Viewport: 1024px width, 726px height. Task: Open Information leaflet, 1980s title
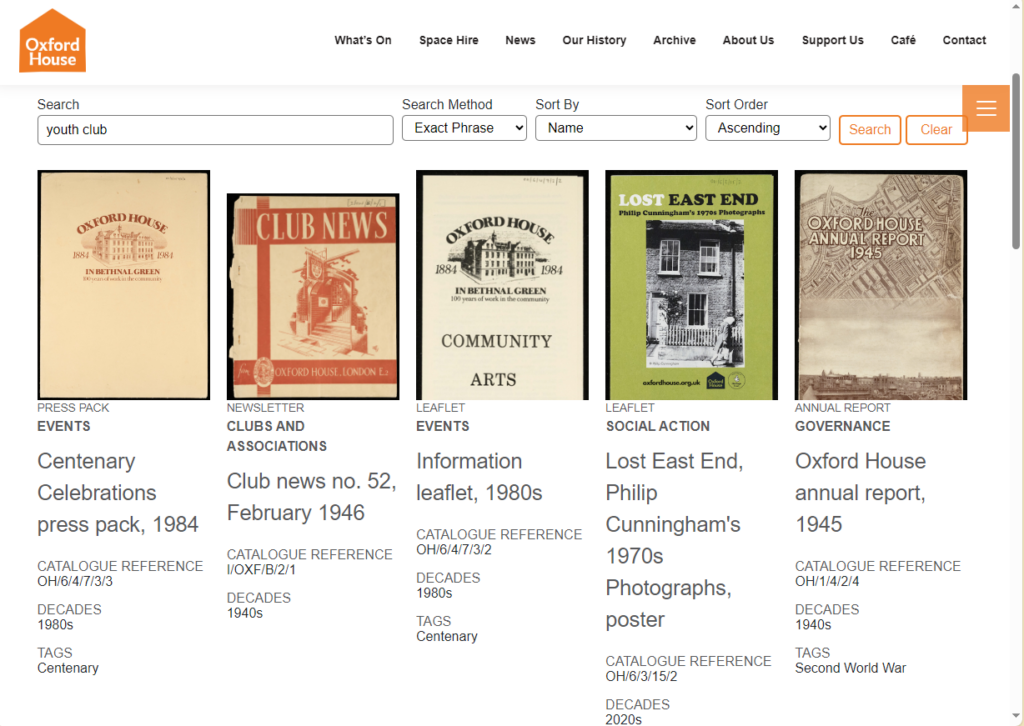pos(479,477)
